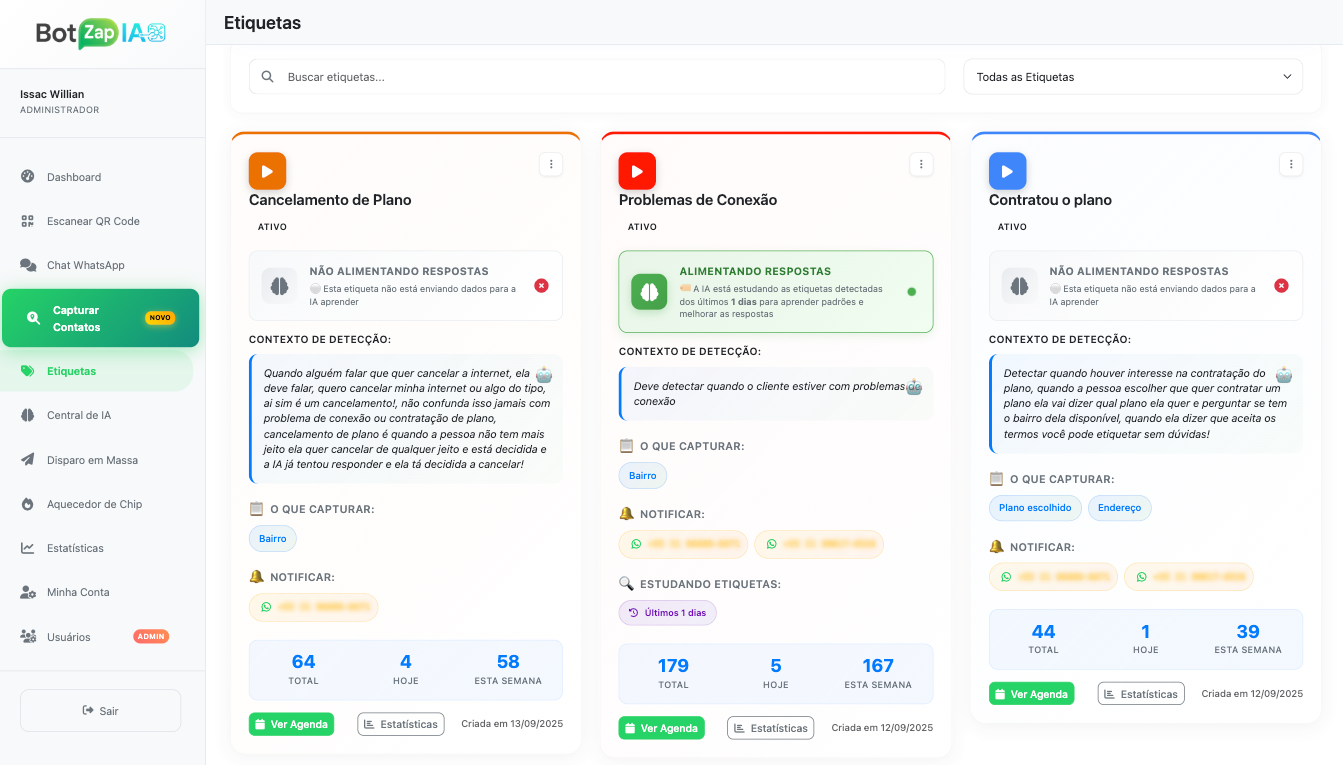Open the Todas as Etiquetas filter dropdown
1343x765 pixels.
click(1132, 76)
